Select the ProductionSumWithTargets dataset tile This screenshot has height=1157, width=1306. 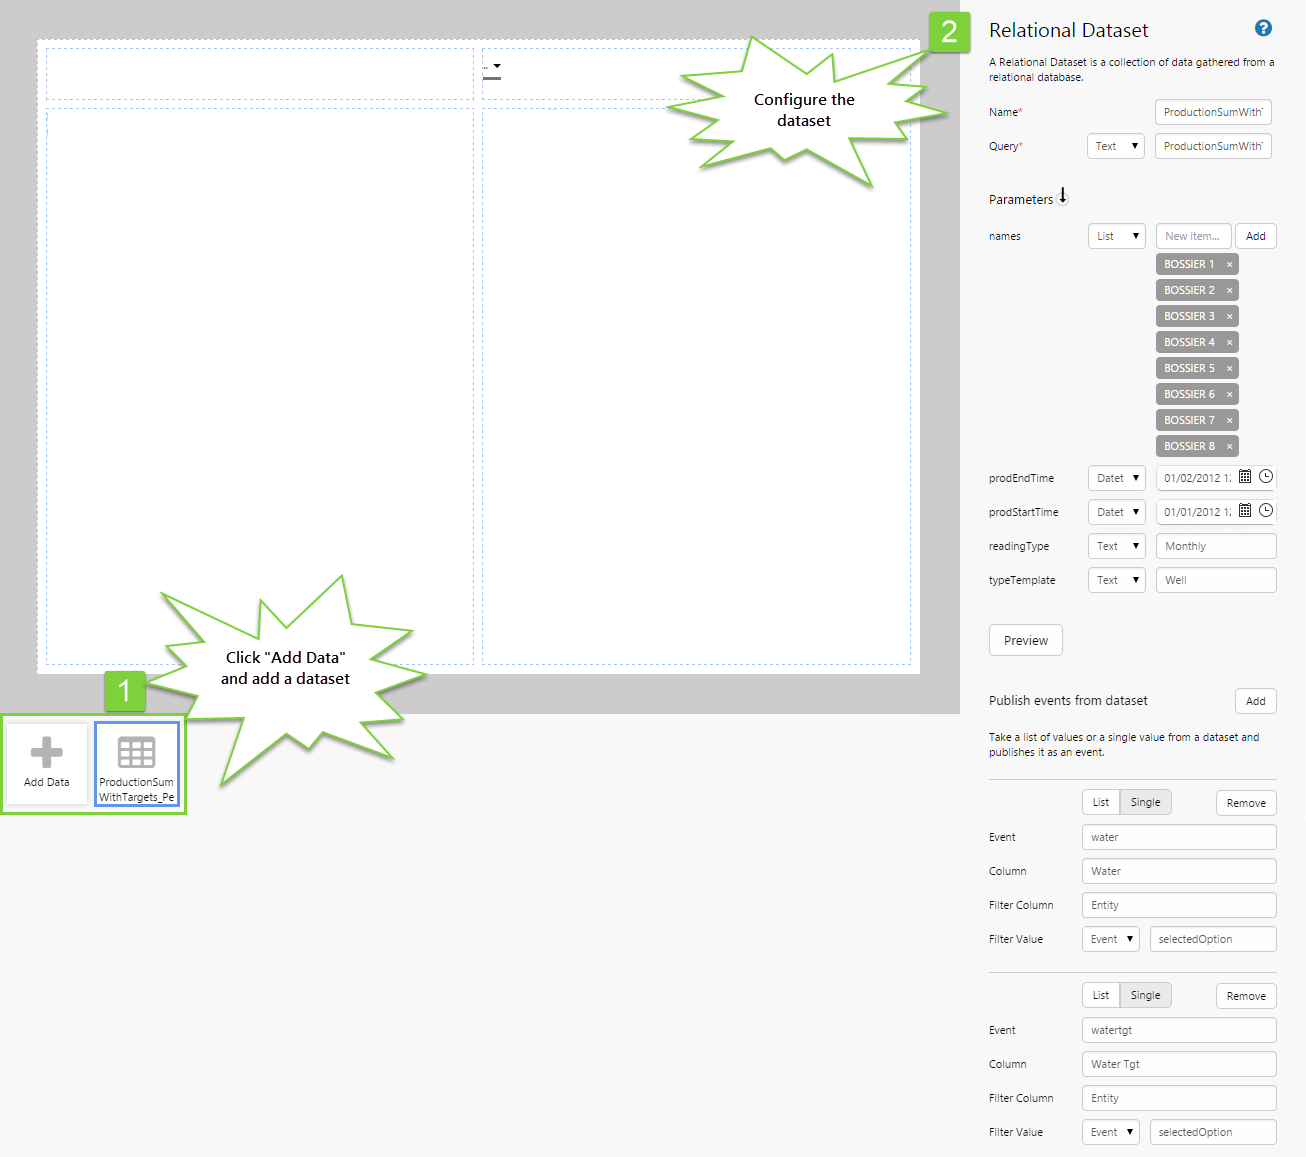coord(137,764)
